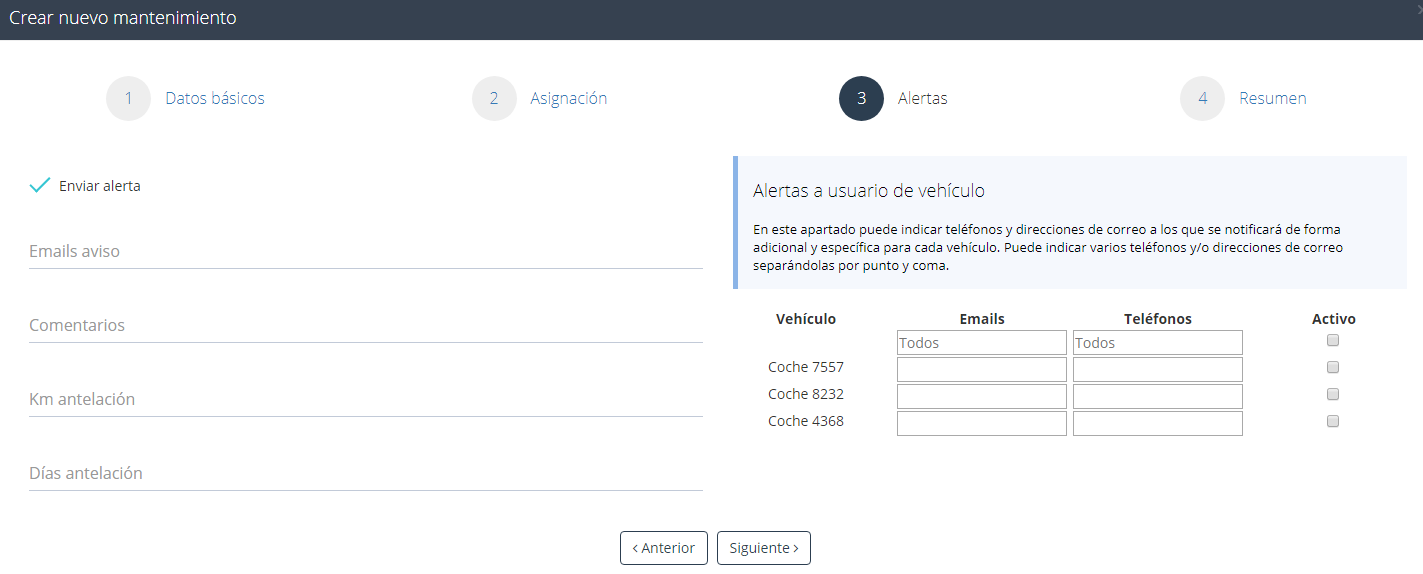The width and height of the screenshot is (1423, 574).
Task: Click the Todos teléfonos input box
Action: pyautogui.click(x=1157, y=343)
